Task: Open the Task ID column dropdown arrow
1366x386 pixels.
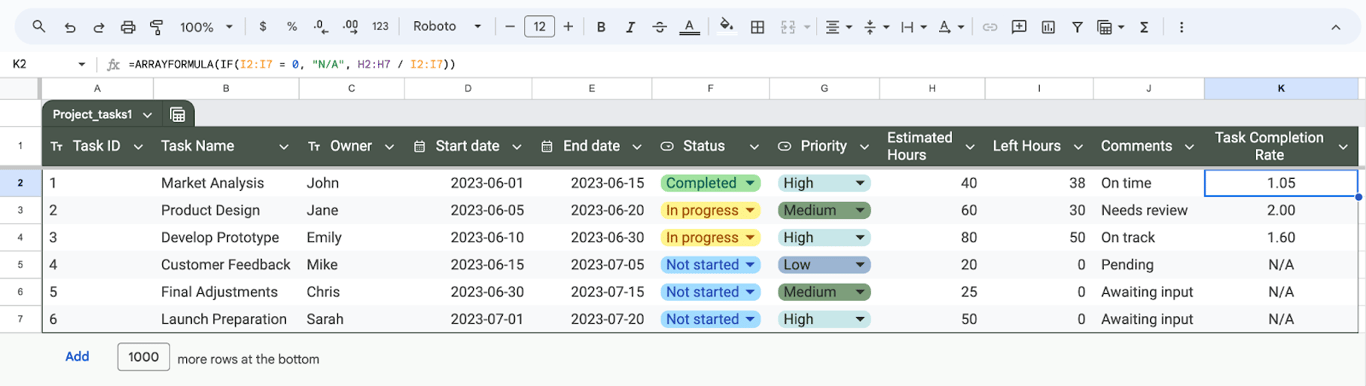Action: (139, 147)
